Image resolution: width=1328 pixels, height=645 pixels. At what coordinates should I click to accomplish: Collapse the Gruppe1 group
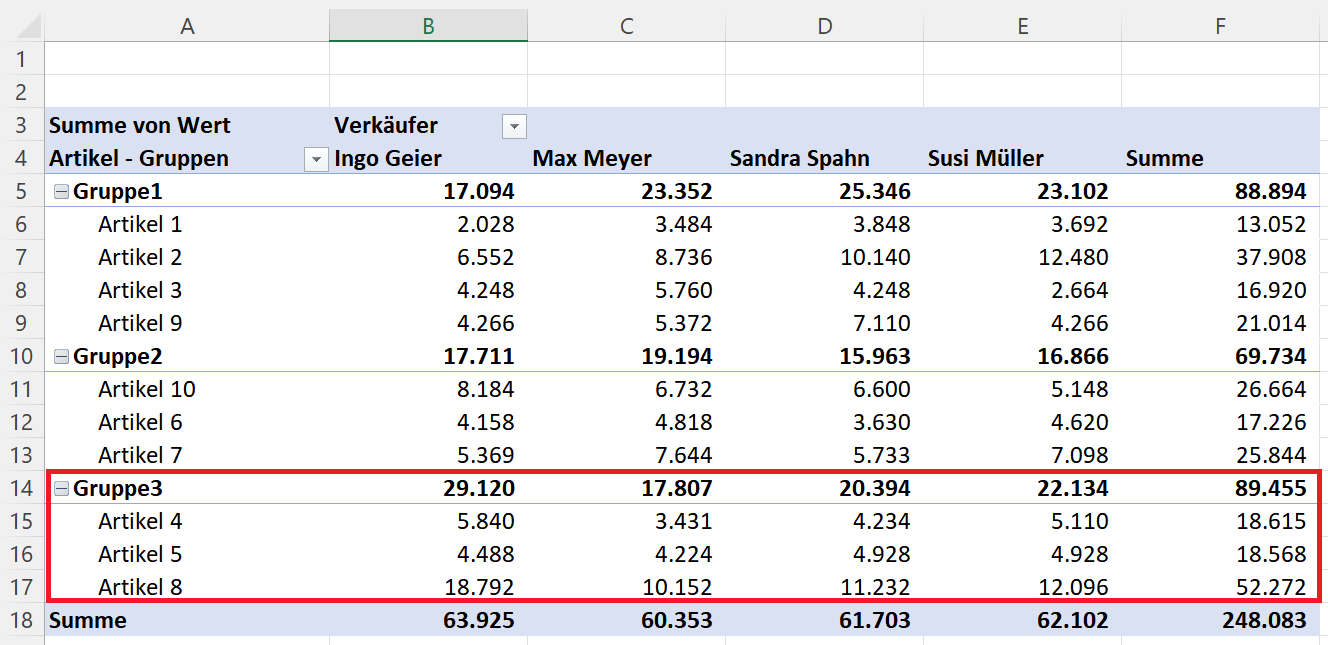62,191
